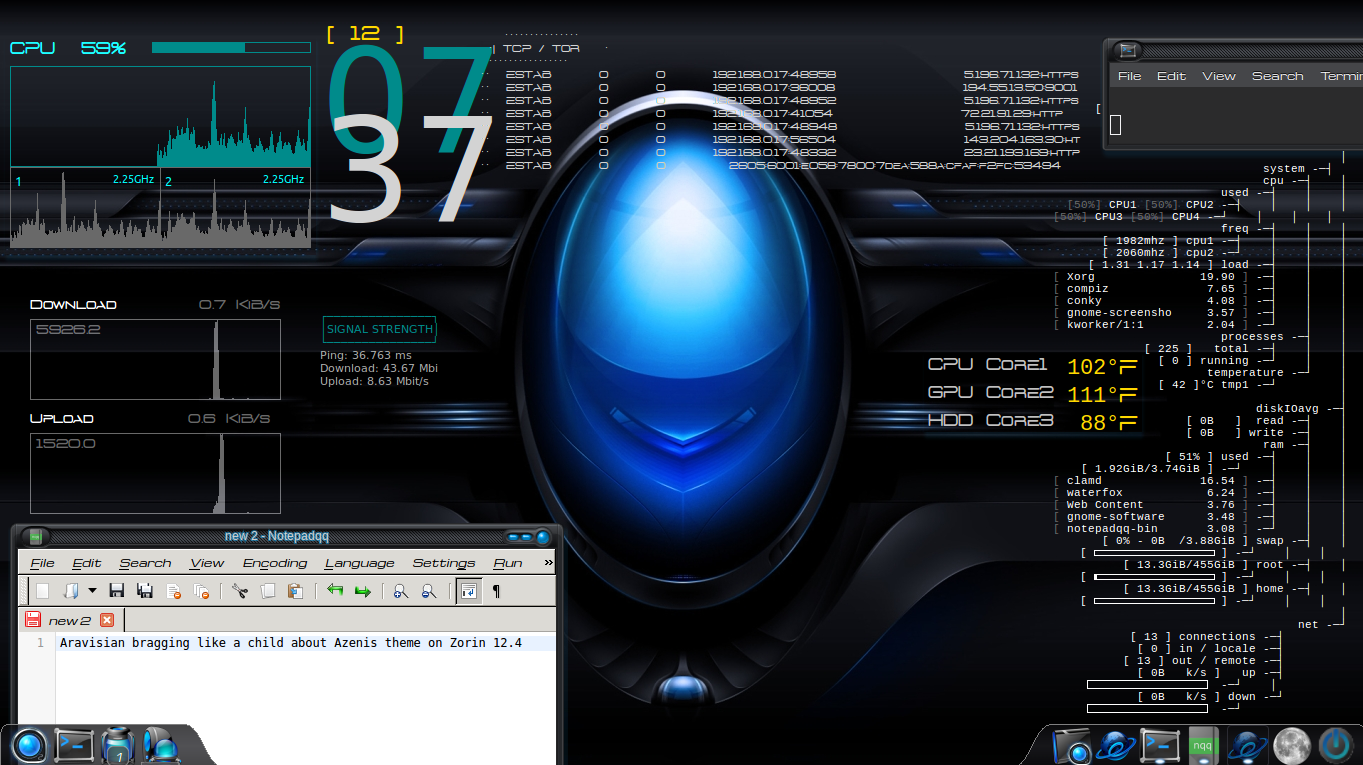Click the Paste clipboard icon
1363x765 pixels.
(x=295, y=591)
